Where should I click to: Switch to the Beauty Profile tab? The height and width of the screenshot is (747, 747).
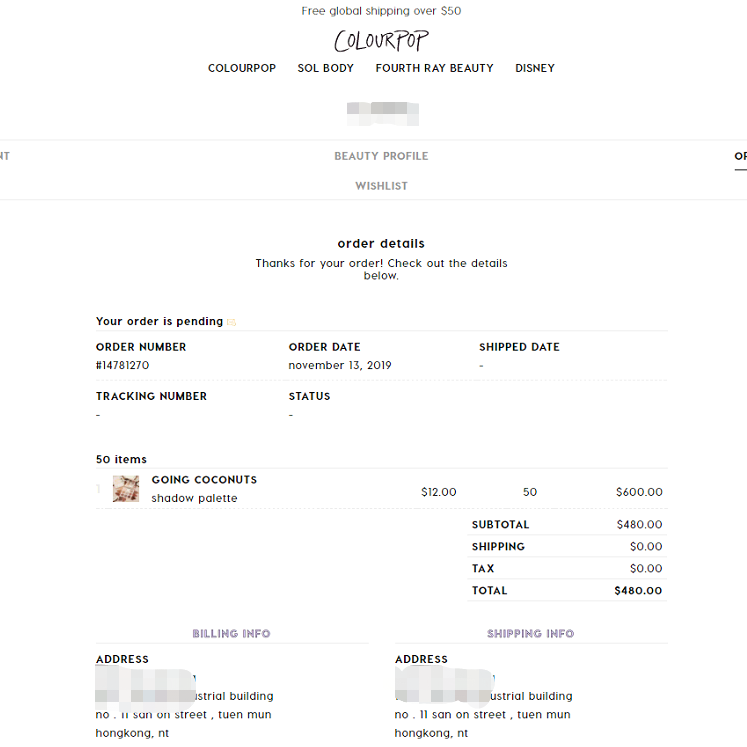(381, 156)
